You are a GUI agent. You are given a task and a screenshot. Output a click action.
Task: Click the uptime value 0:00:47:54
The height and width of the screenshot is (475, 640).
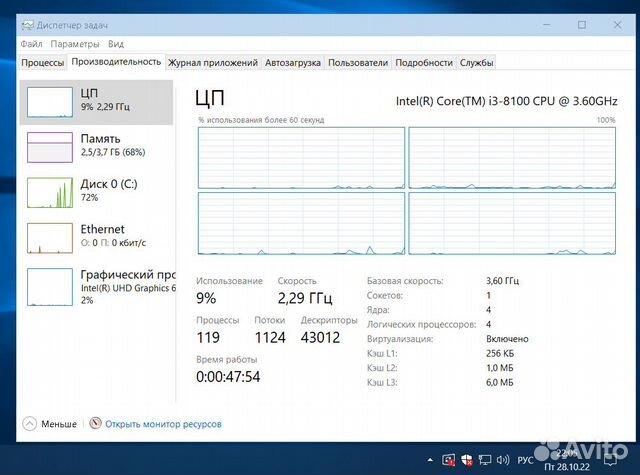click(228, 377)
